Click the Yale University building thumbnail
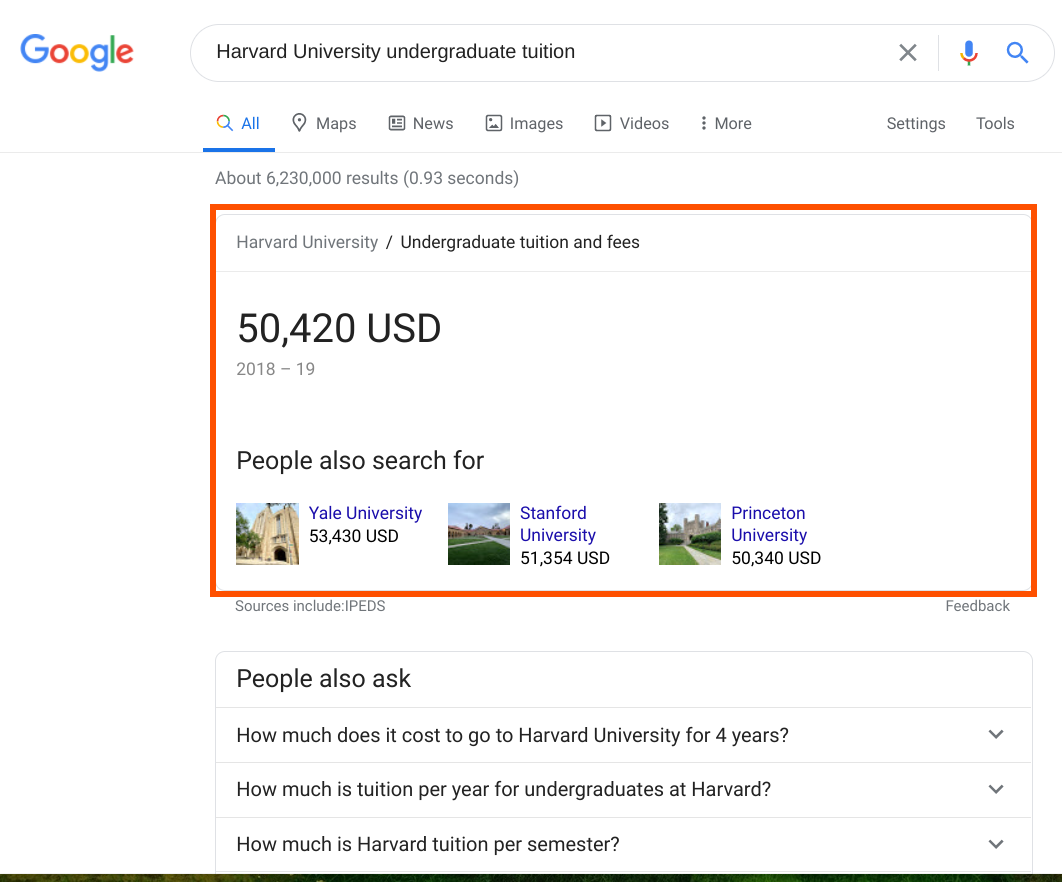The image size is (1062, 882). coord(268,534)
